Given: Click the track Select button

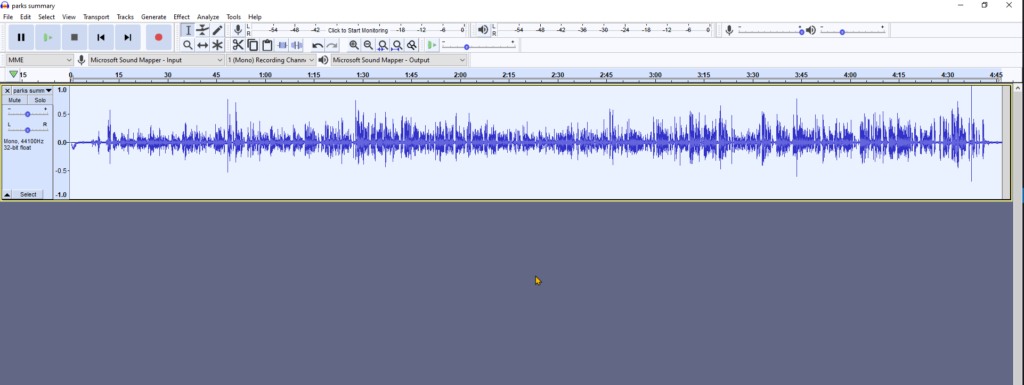Looking at the screenshot, I should tap(28, 194).
